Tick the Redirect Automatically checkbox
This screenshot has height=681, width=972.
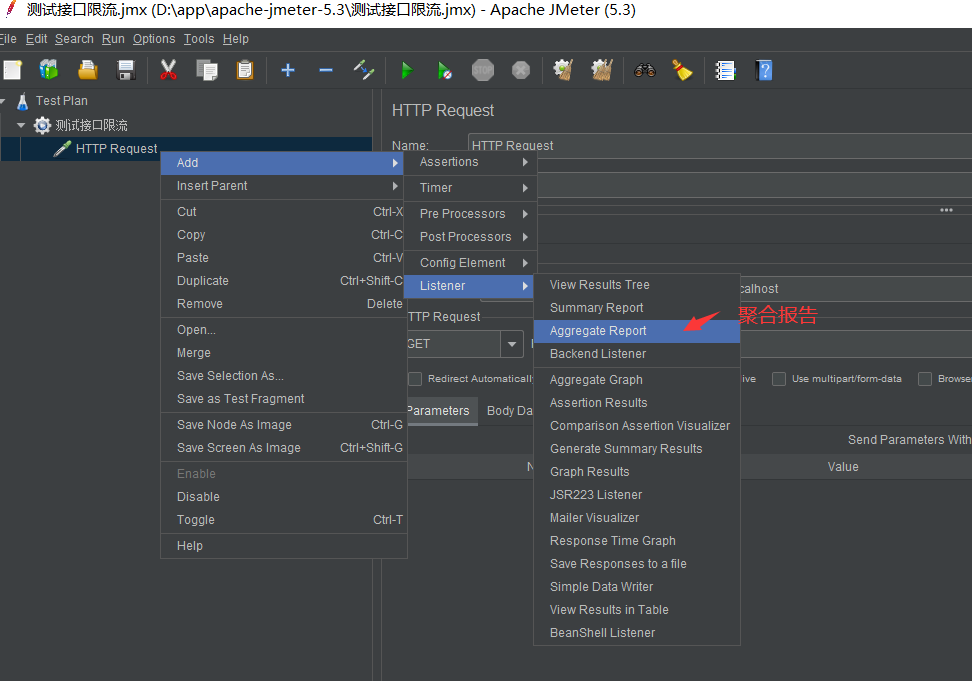[x=415, y=379]
